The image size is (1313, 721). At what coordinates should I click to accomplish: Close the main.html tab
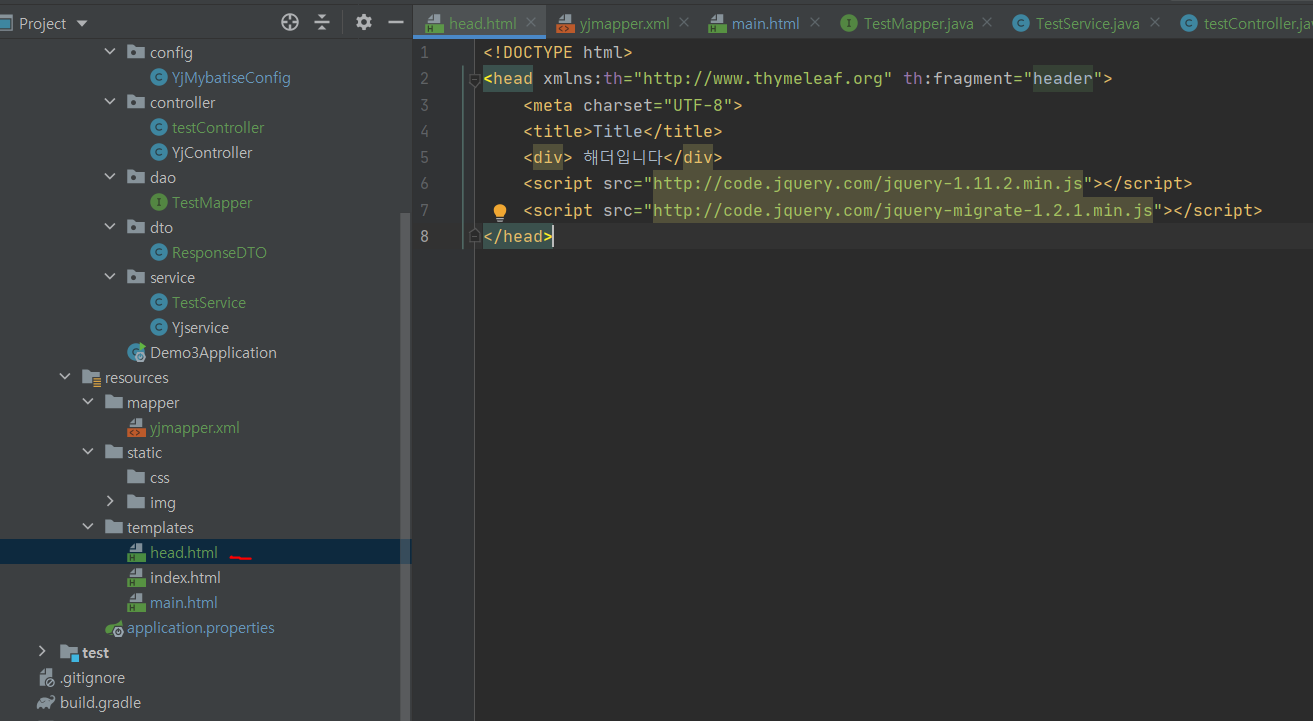tap(815, 23)
